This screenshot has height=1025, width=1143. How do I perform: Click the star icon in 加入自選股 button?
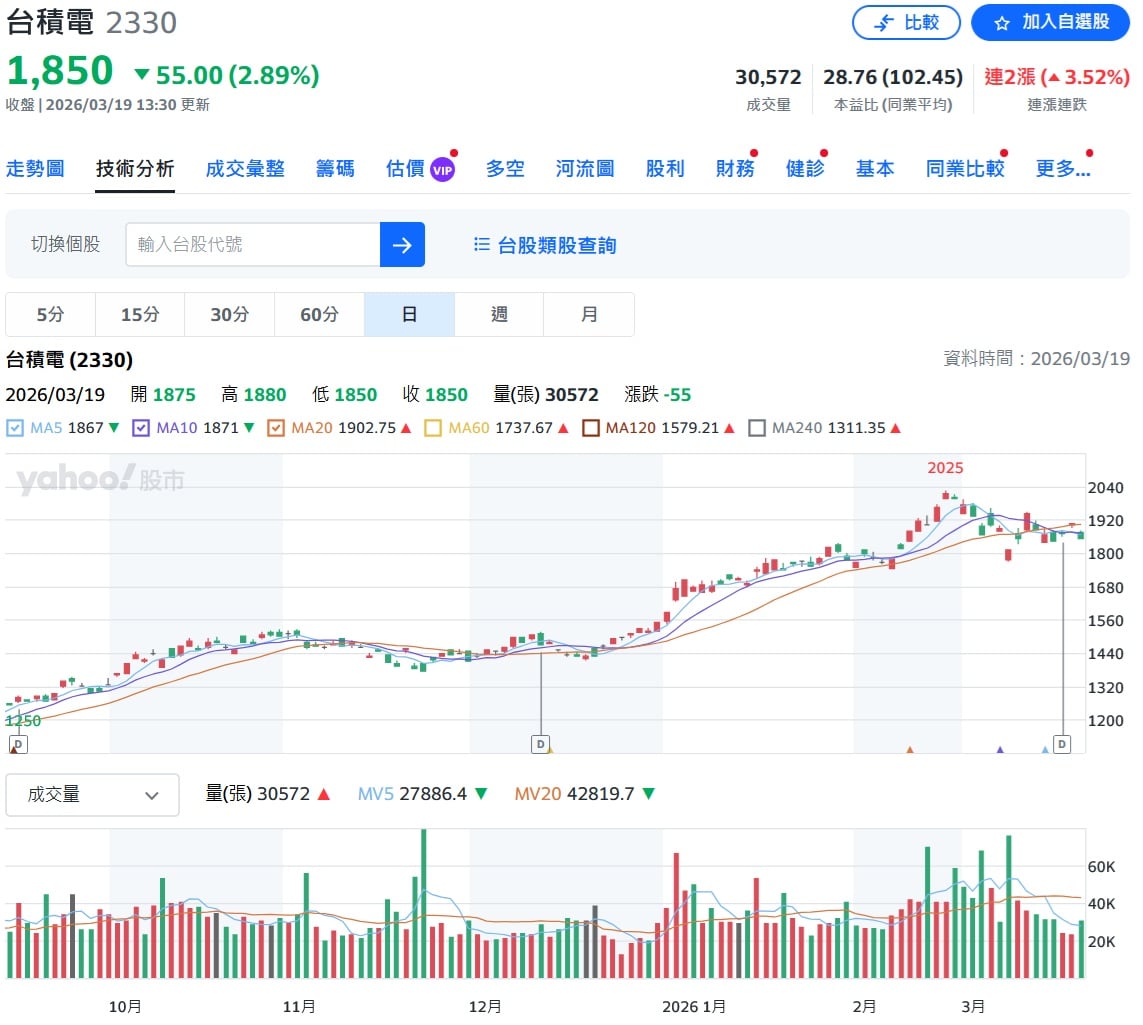click(1001, 23)
